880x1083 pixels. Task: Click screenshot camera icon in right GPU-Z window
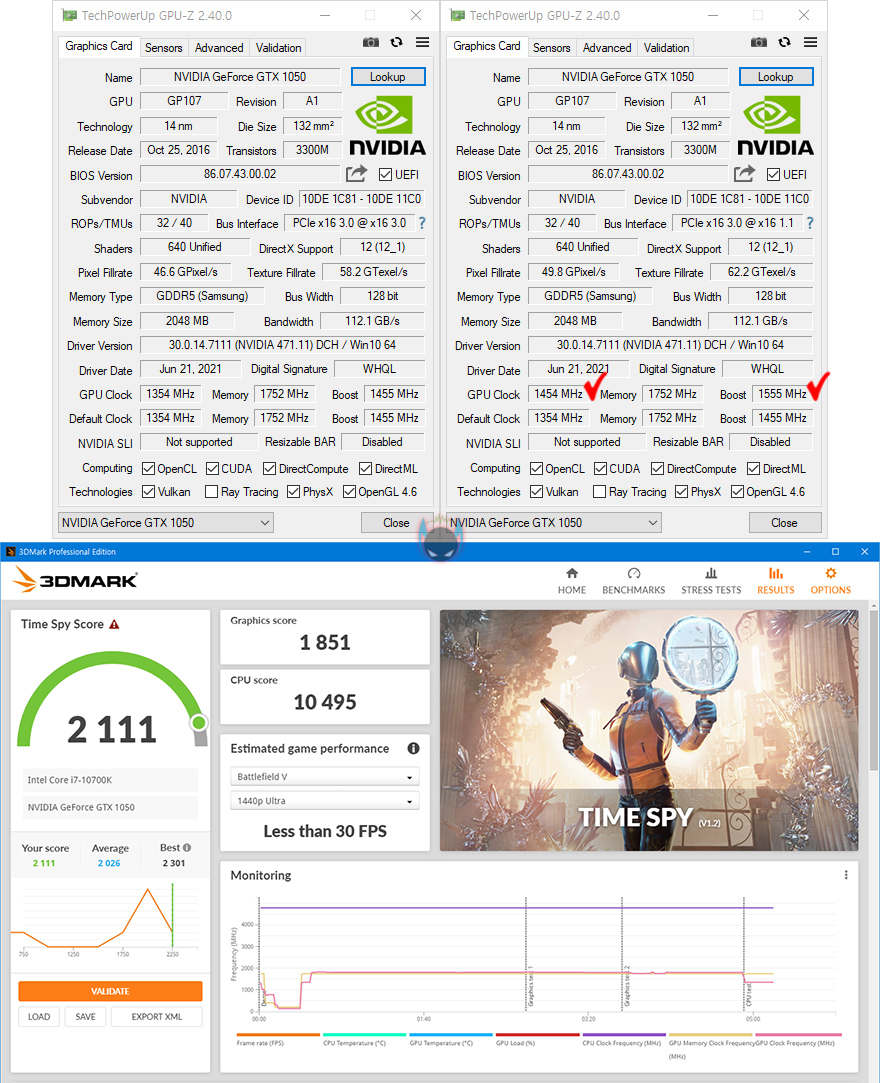pos(759,43)
